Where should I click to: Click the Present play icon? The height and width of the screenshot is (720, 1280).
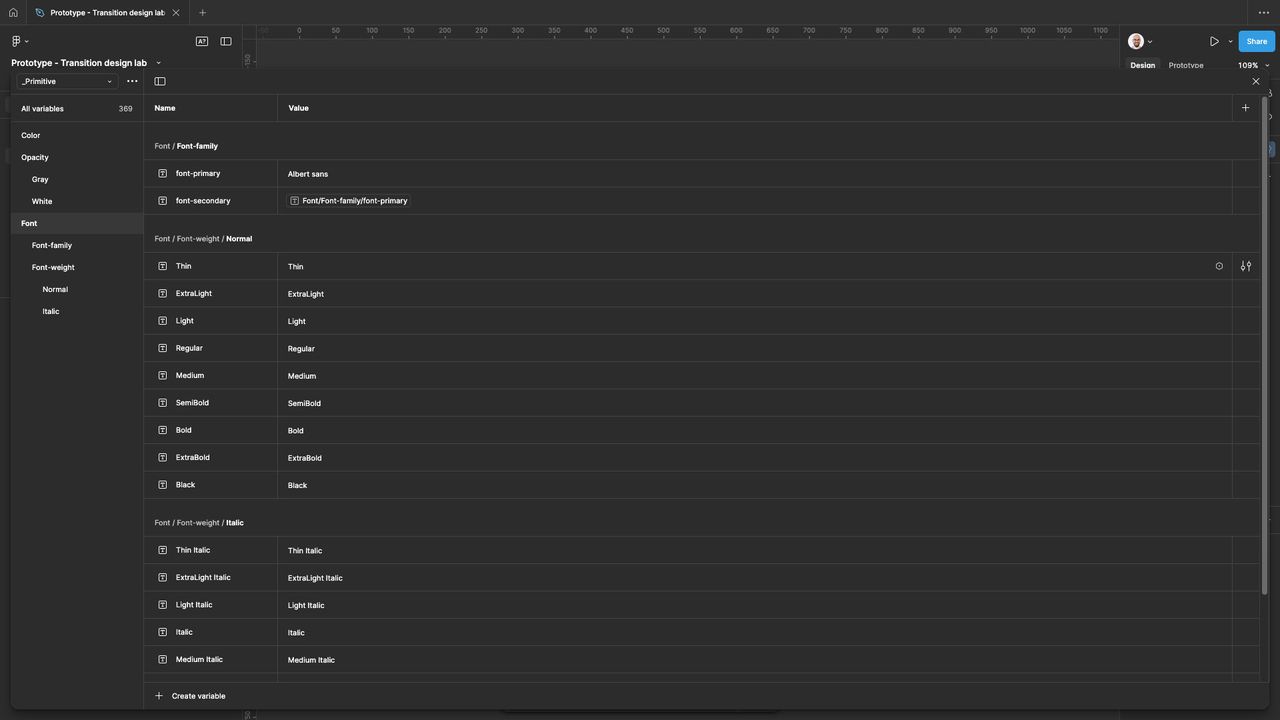[1214, 41]
